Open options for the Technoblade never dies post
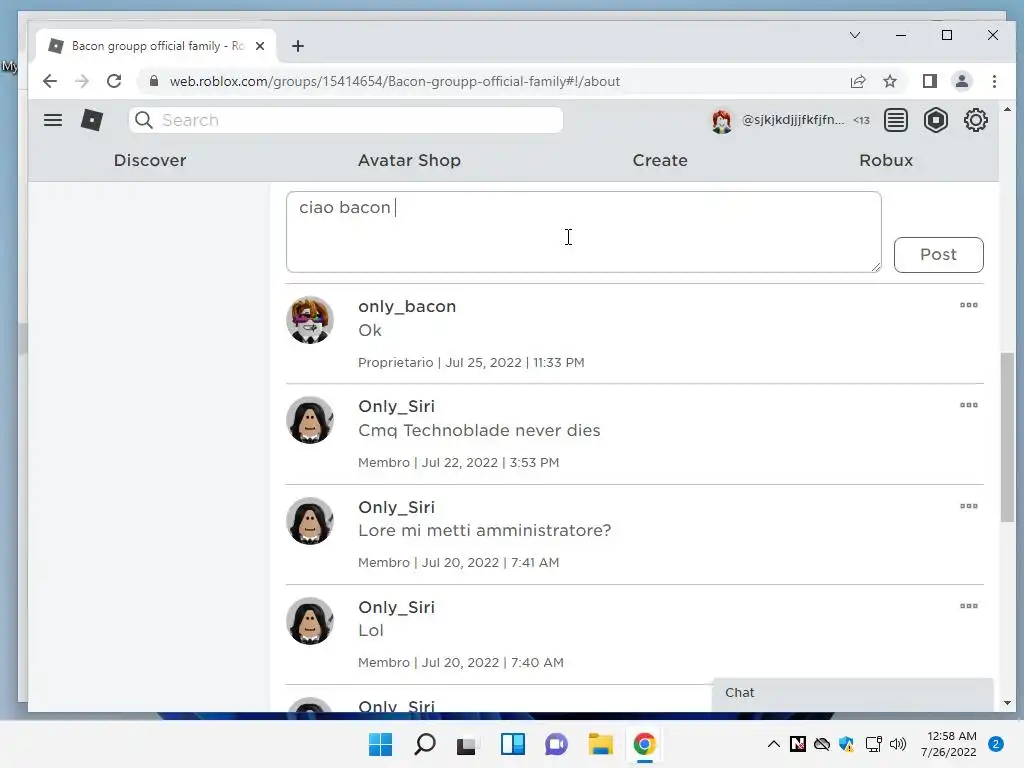 coord(968,405)
